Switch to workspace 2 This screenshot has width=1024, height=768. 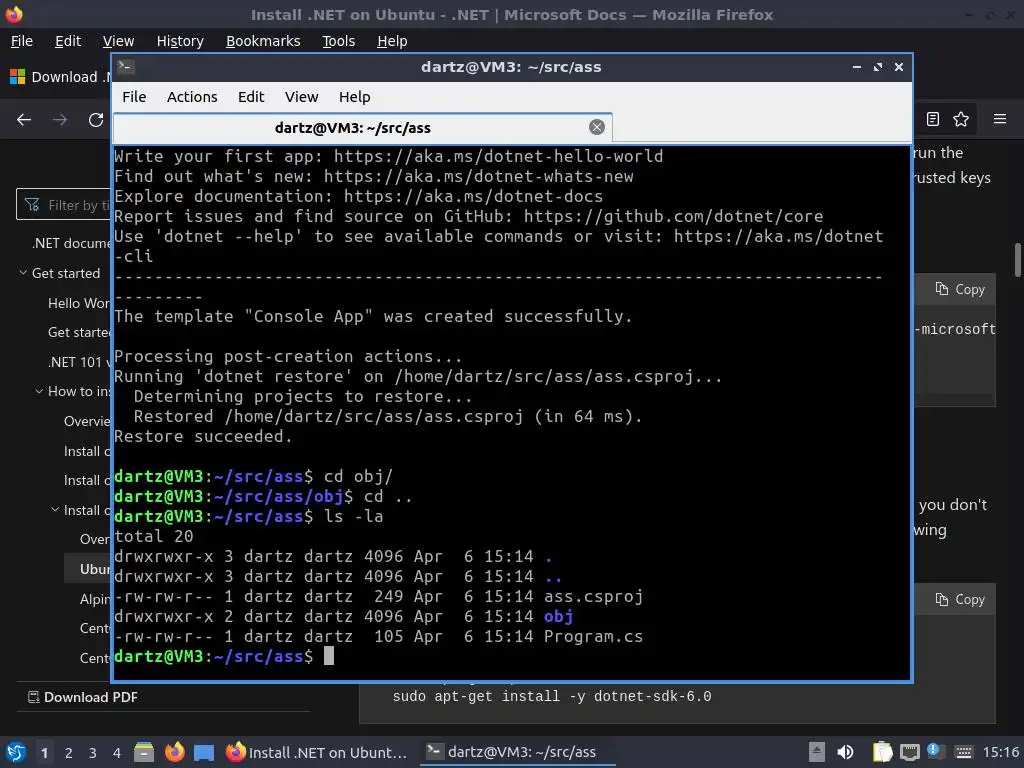pos(69,753)
